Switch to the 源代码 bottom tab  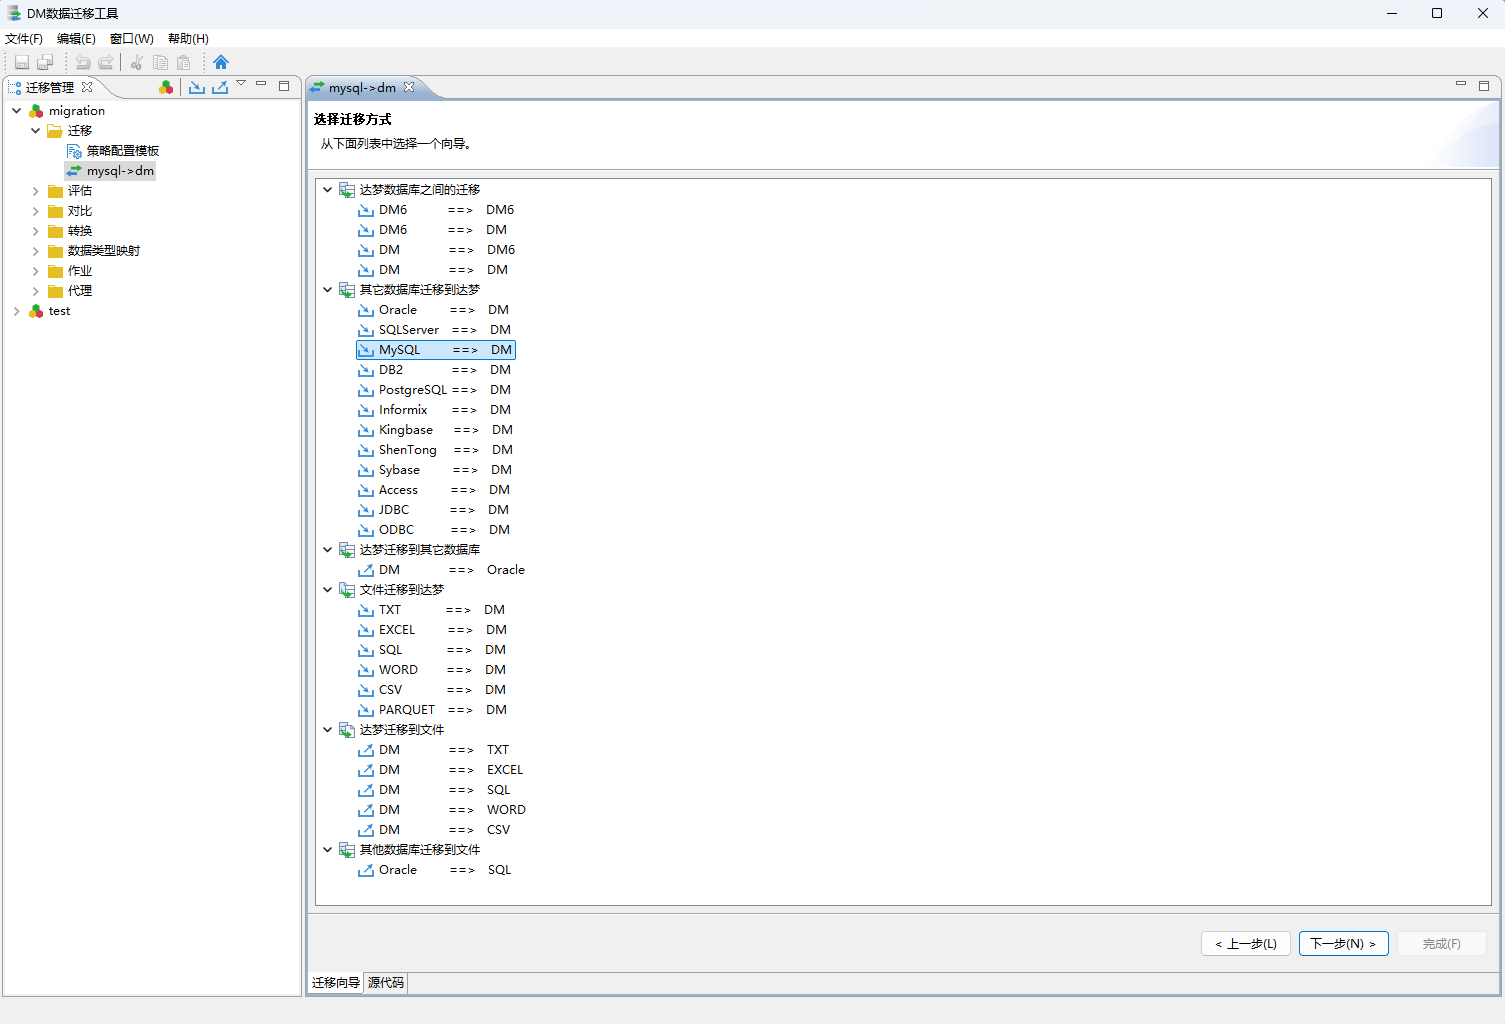click(x=386, y=983)
